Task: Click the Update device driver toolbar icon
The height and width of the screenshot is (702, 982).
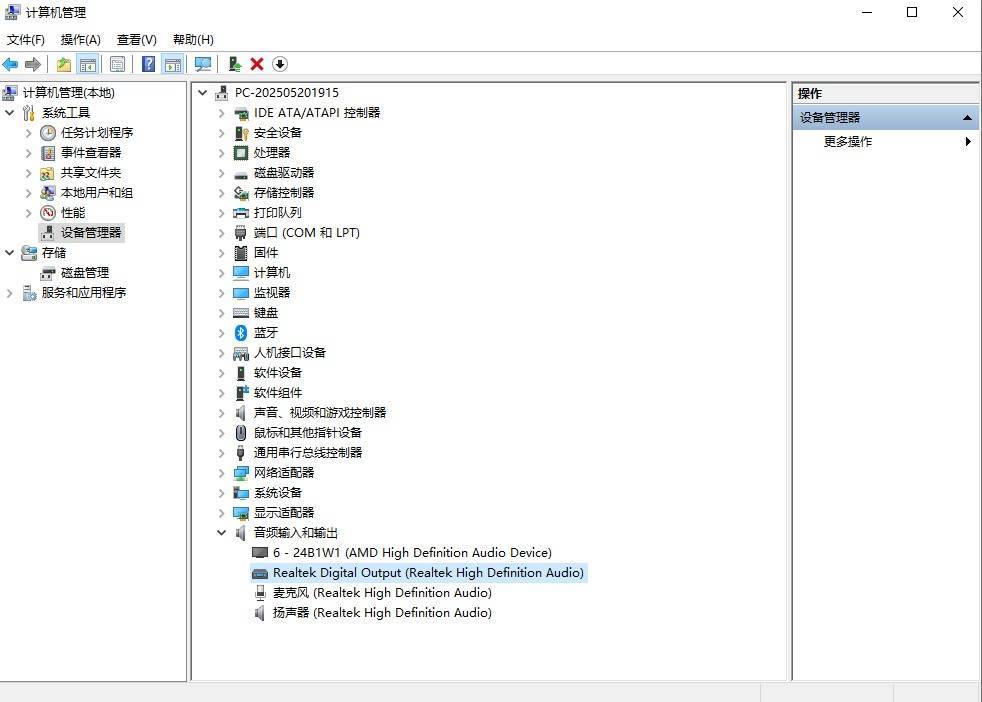Action: pyautogui.click(x=235, y=64)
